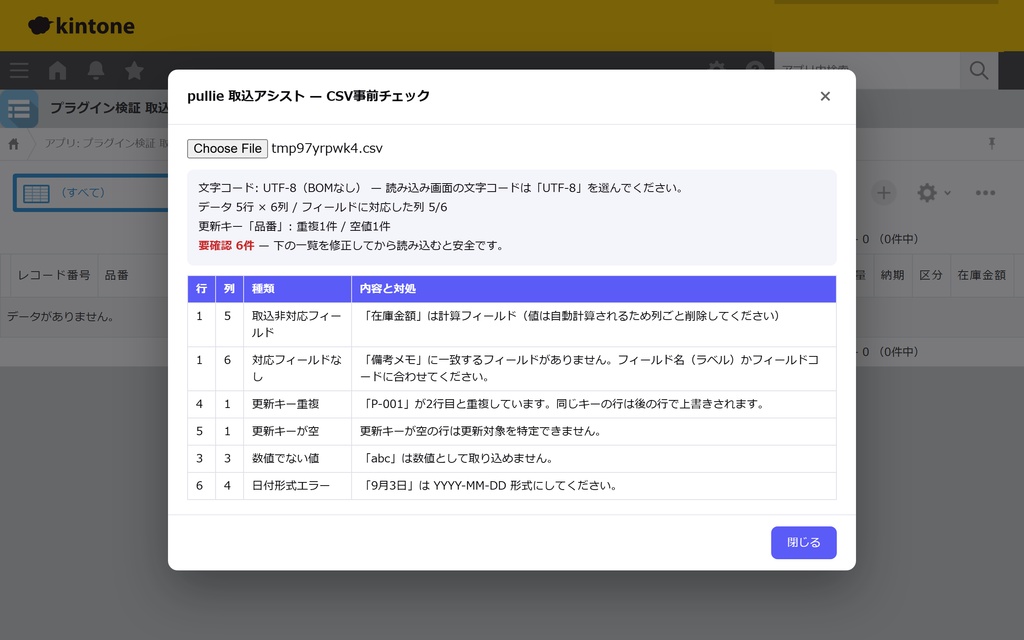Viewport: 1024px width, 640px height.
Task: Open the (すべて) view selector
Action: coord(91,193)
